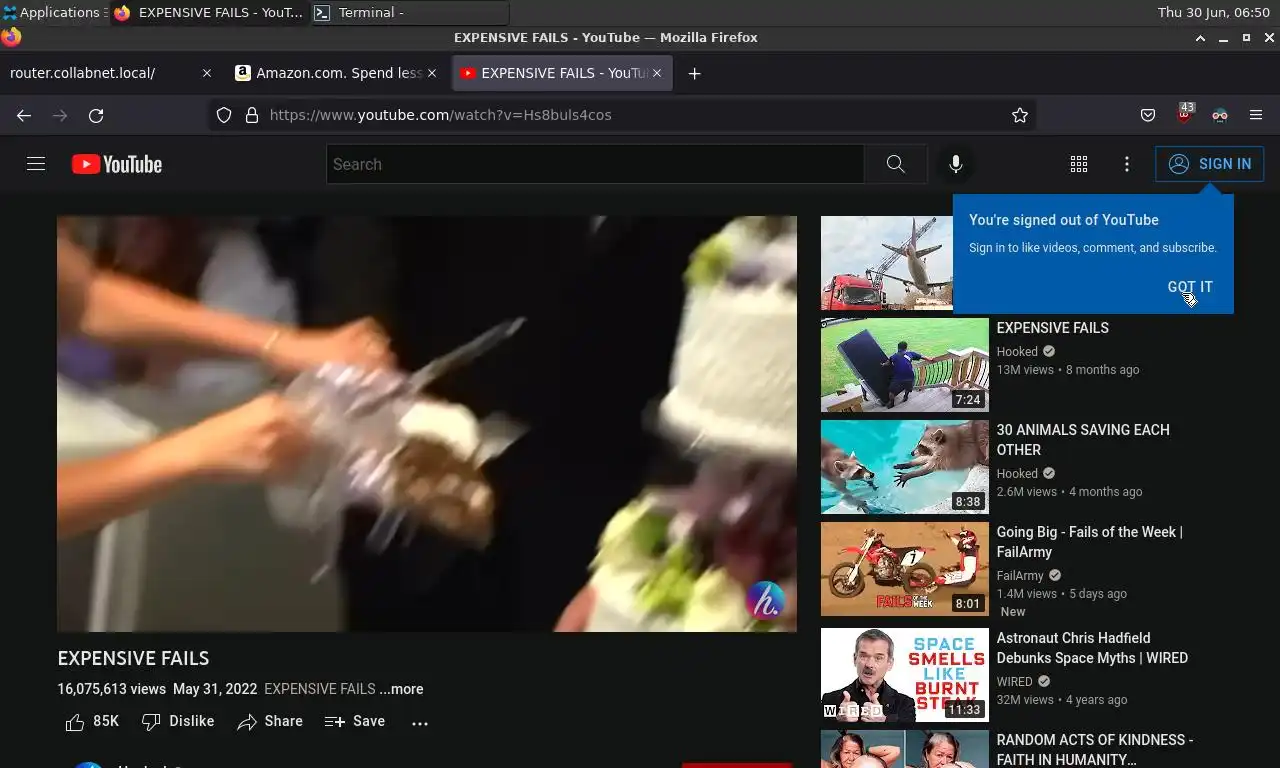
Task: Close the Amazon.com tab
Action: (x=432, y=73)
